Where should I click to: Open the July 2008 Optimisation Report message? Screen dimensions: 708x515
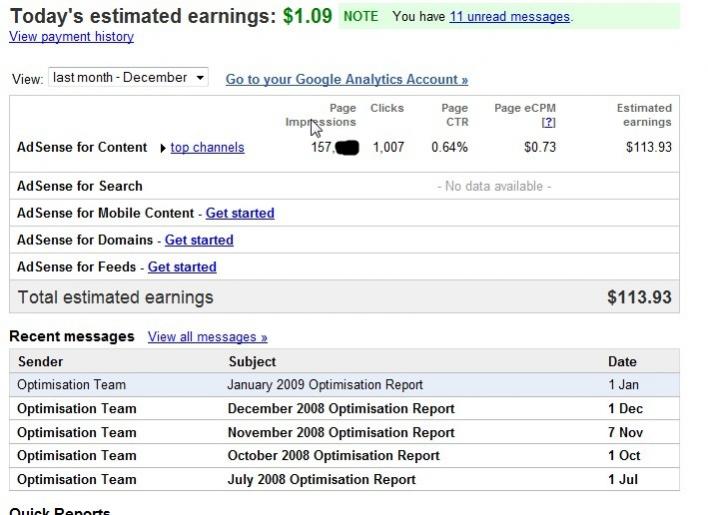click(x=321, y=479)
